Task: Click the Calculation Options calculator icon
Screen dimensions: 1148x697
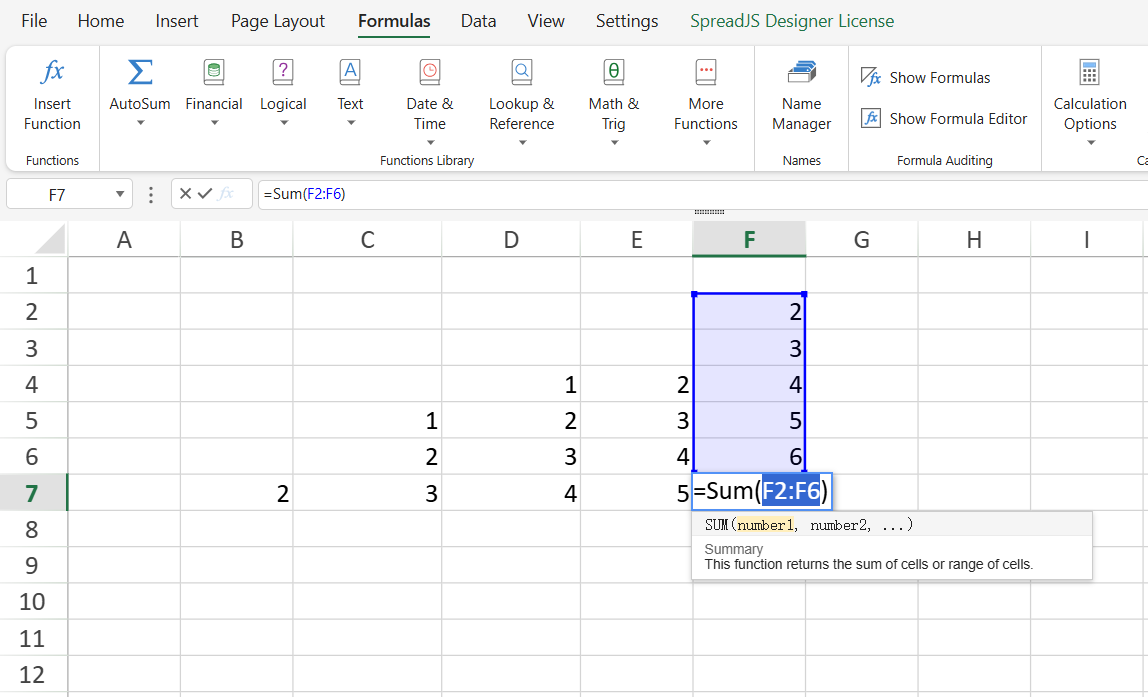Action: pos(1089,72)
